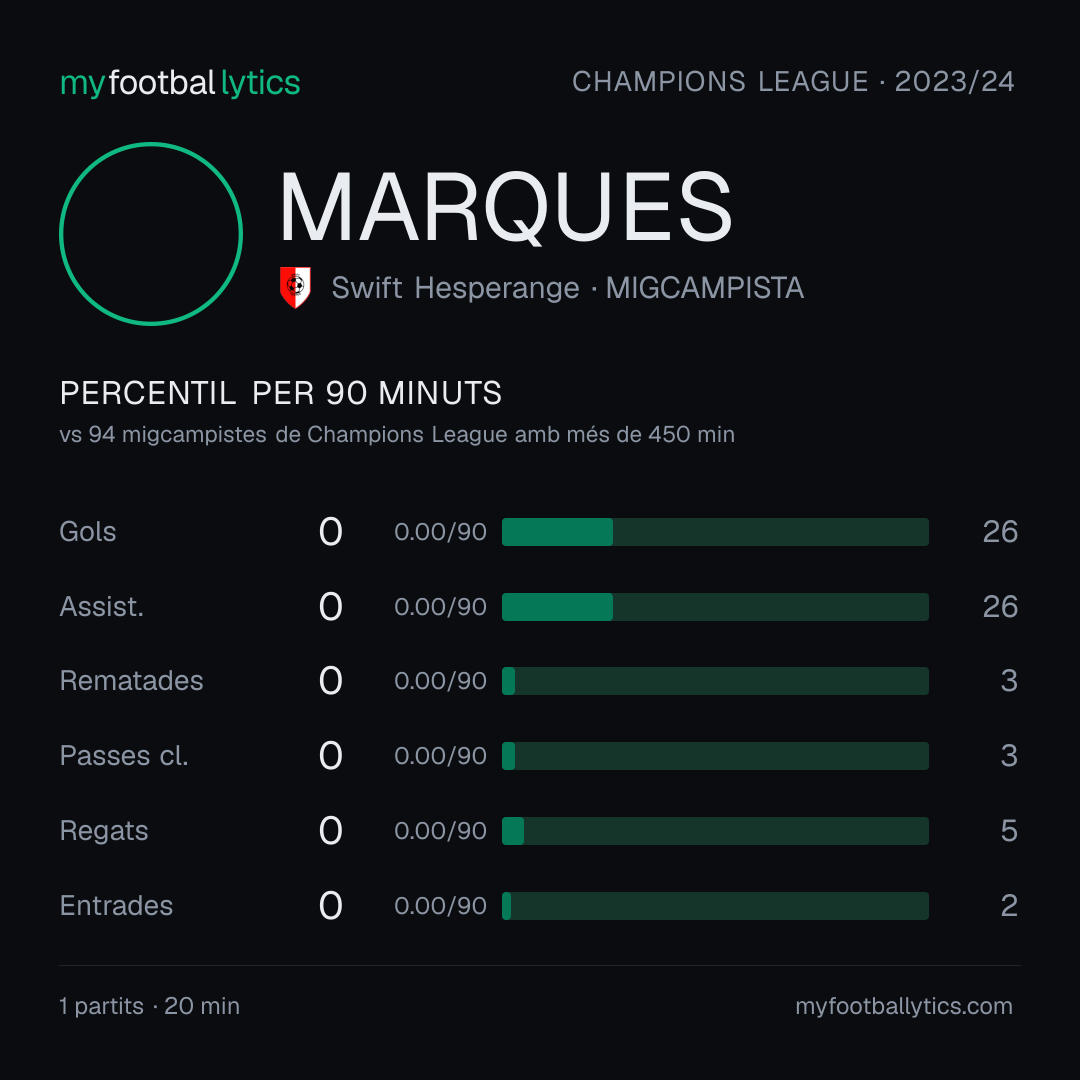Click the Assist. percentile bar
Viewport: 1080px width, 1080px height.
715,607
